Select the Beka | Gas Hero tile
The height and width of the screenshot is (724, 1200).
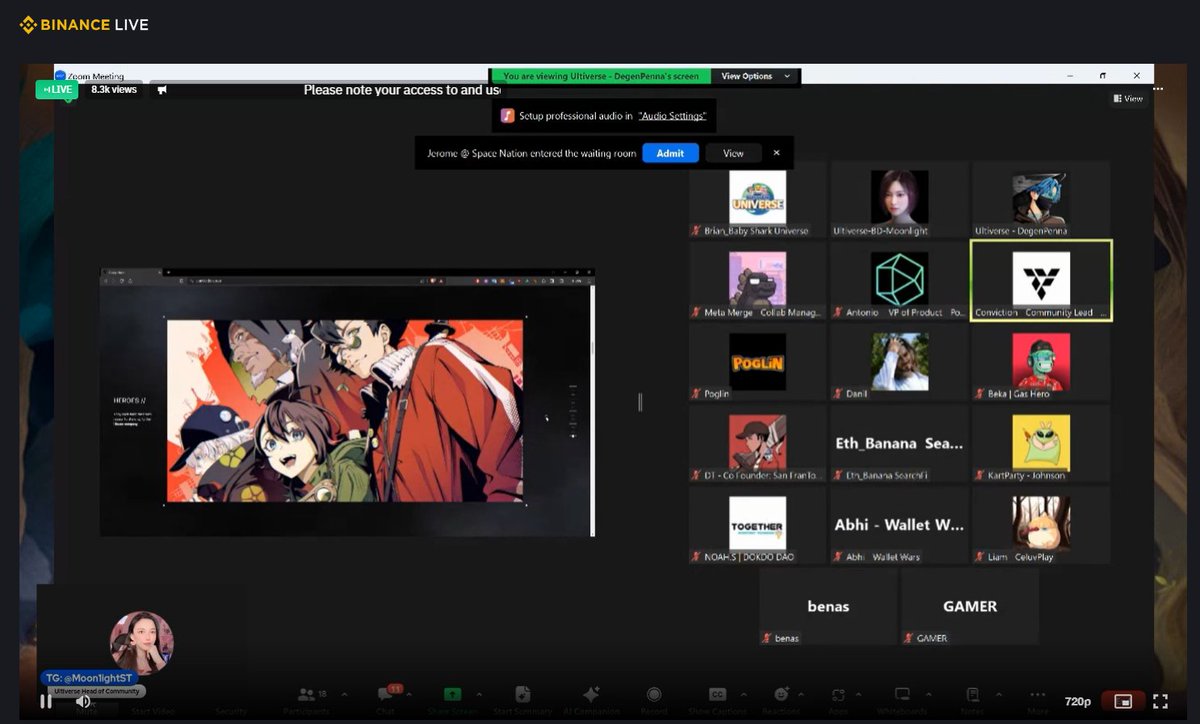coord(1041,362)
